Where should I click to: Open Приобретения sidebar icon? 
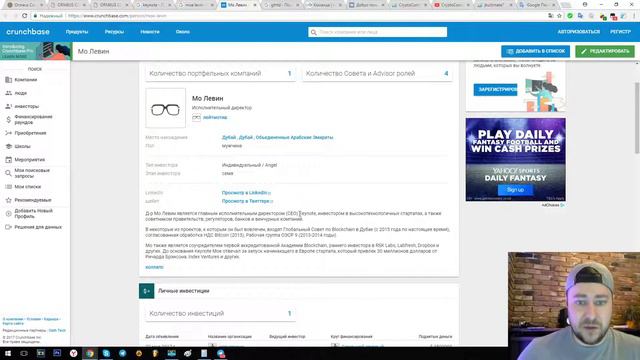9,133
